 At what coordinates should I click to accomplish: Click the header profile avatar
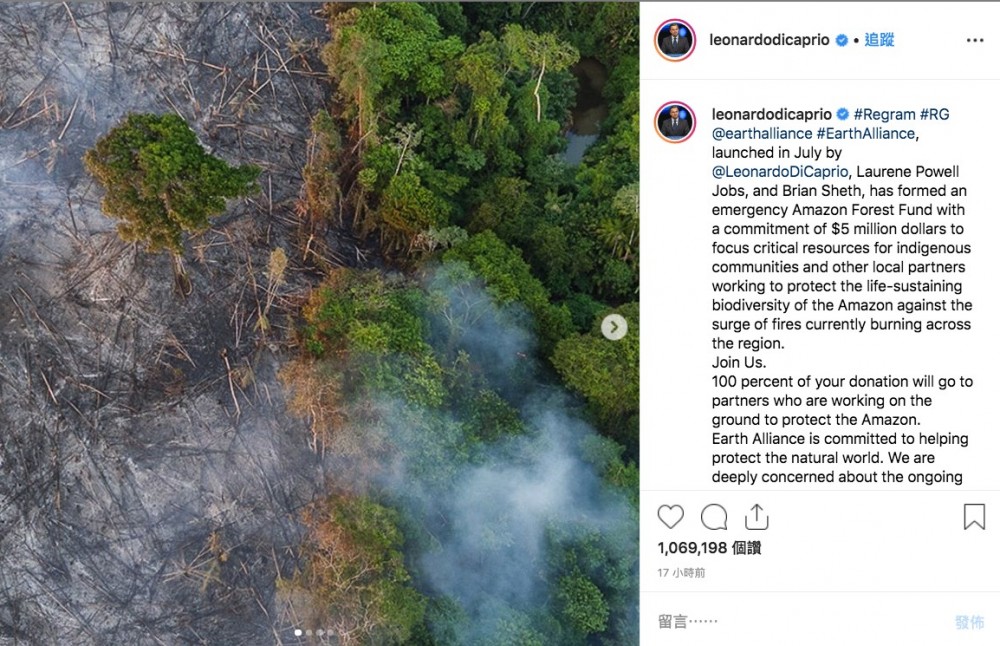[675, 41]
